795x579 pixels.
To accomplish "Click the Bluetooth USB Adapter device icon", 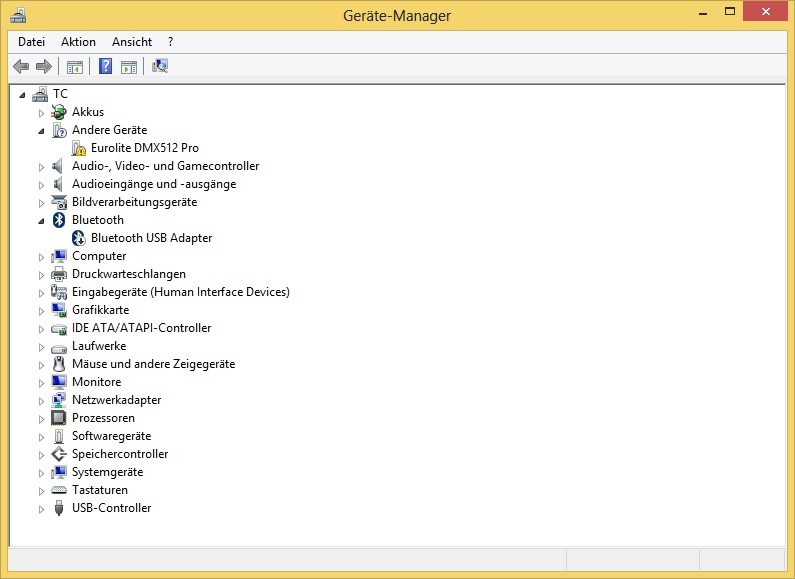I will coord(79,238).
